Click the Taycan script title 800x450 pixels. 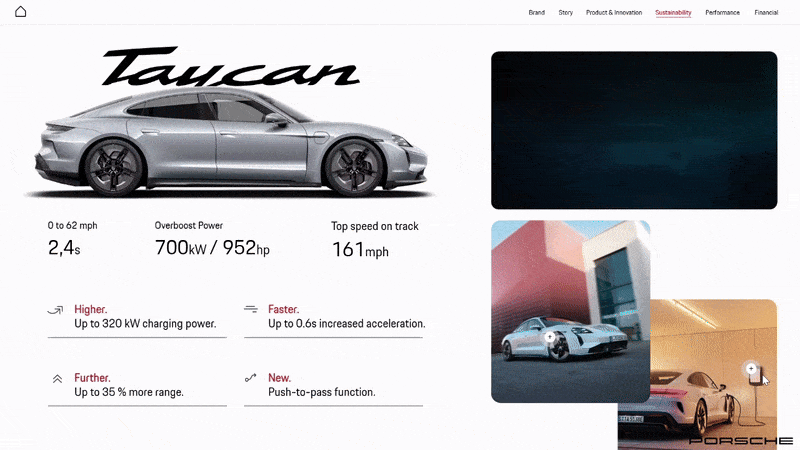coord(231,66)
